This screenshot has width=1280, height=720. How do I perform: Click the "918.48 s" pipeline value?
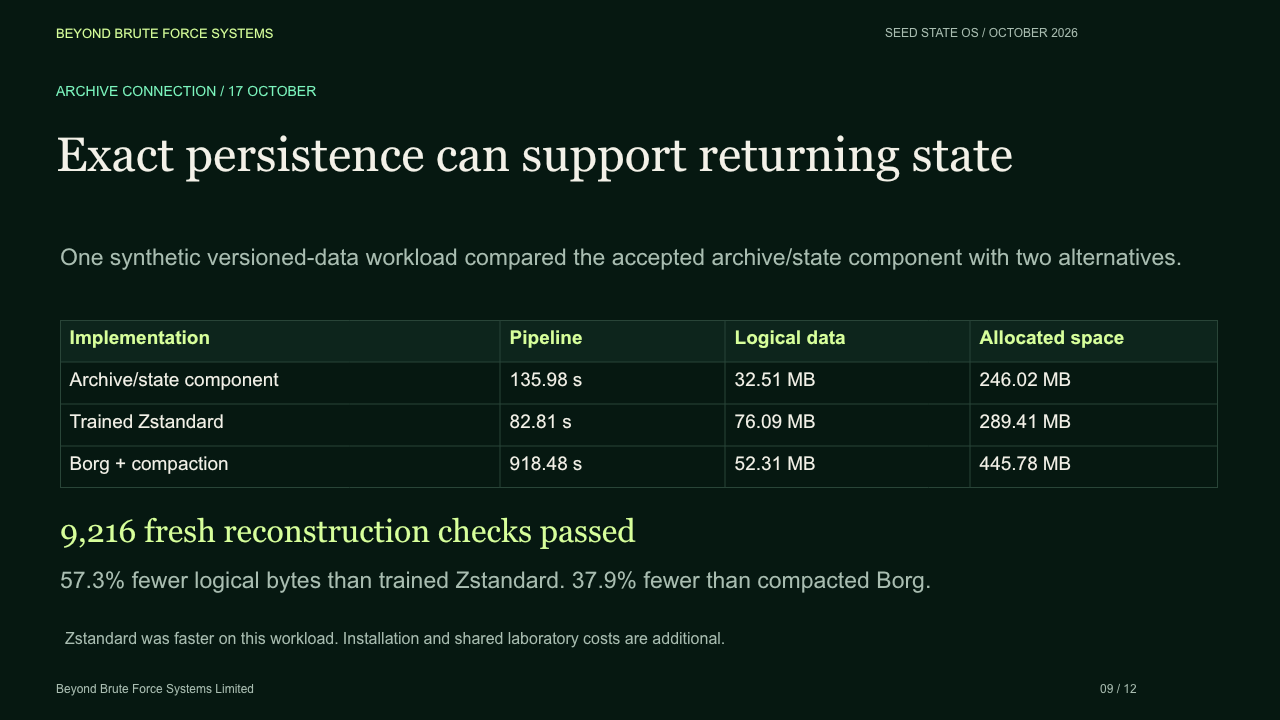pos(612,467)
